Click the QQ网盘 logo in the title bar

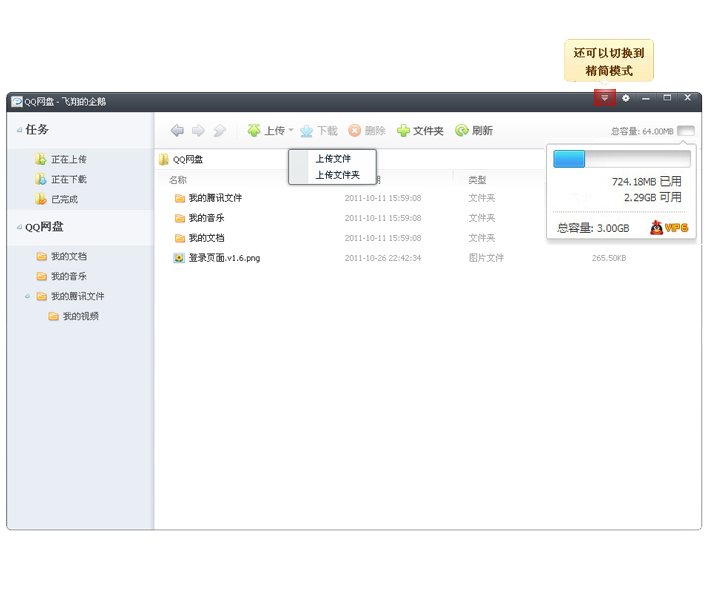click(17, 101)
